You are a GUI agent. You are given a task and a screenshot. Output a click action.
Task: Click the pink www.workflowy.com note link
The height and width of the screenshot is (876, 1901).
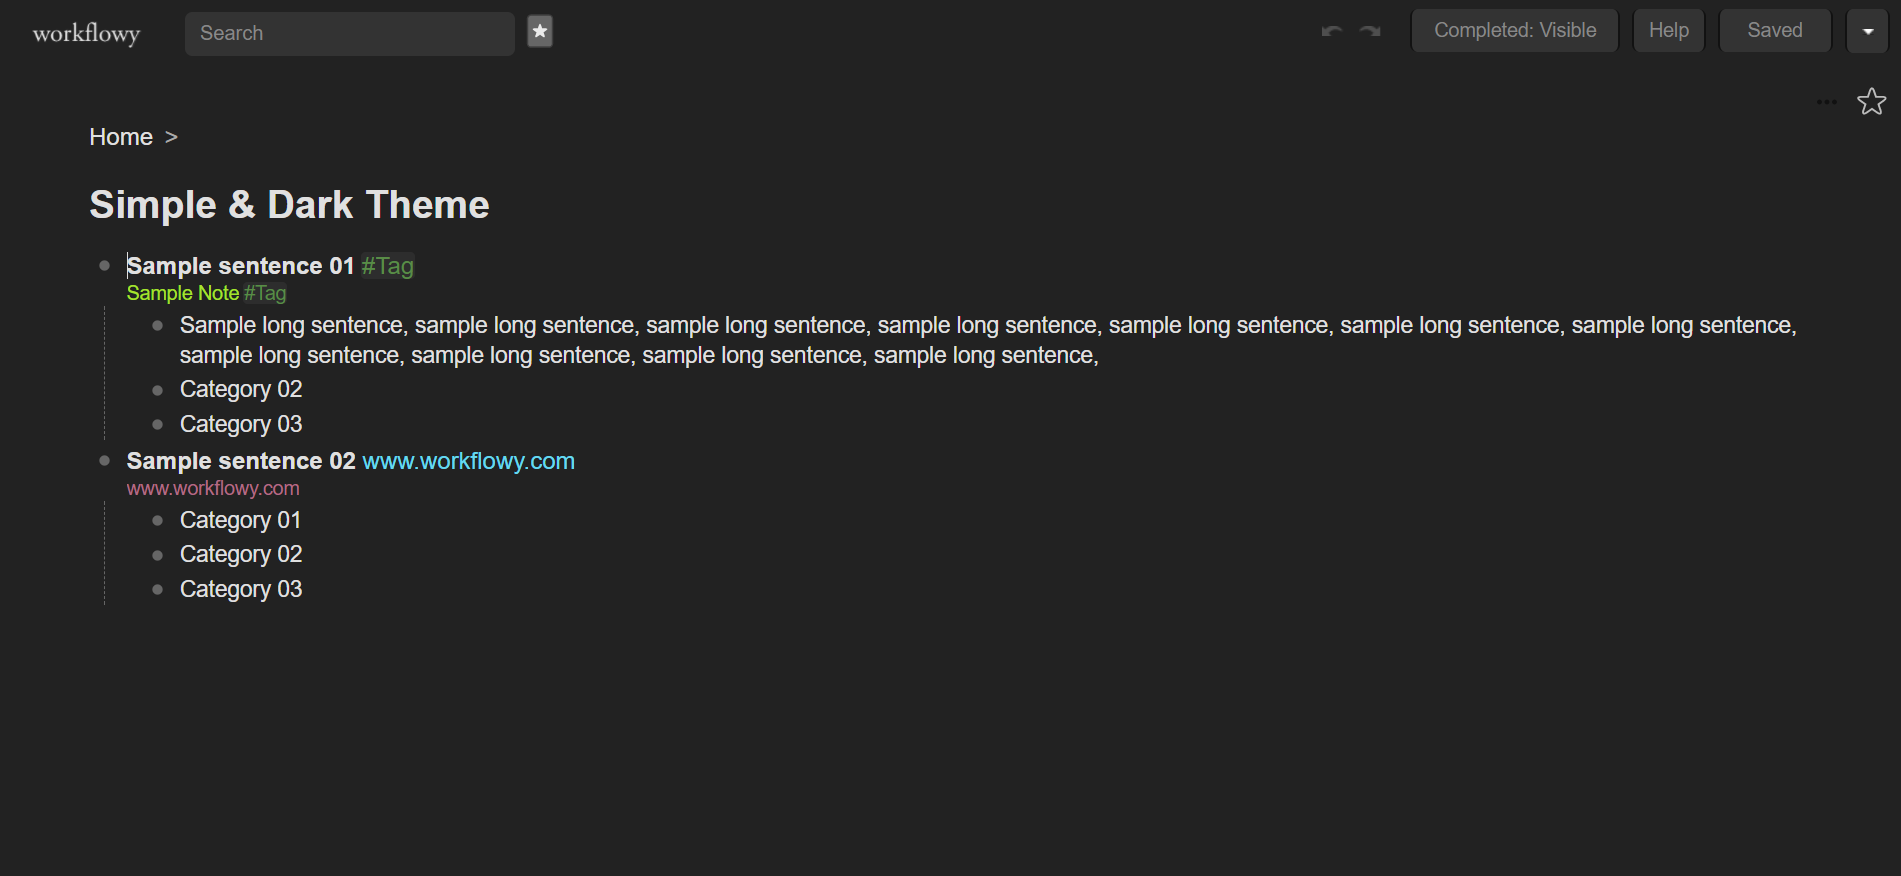tap(213, 489)
